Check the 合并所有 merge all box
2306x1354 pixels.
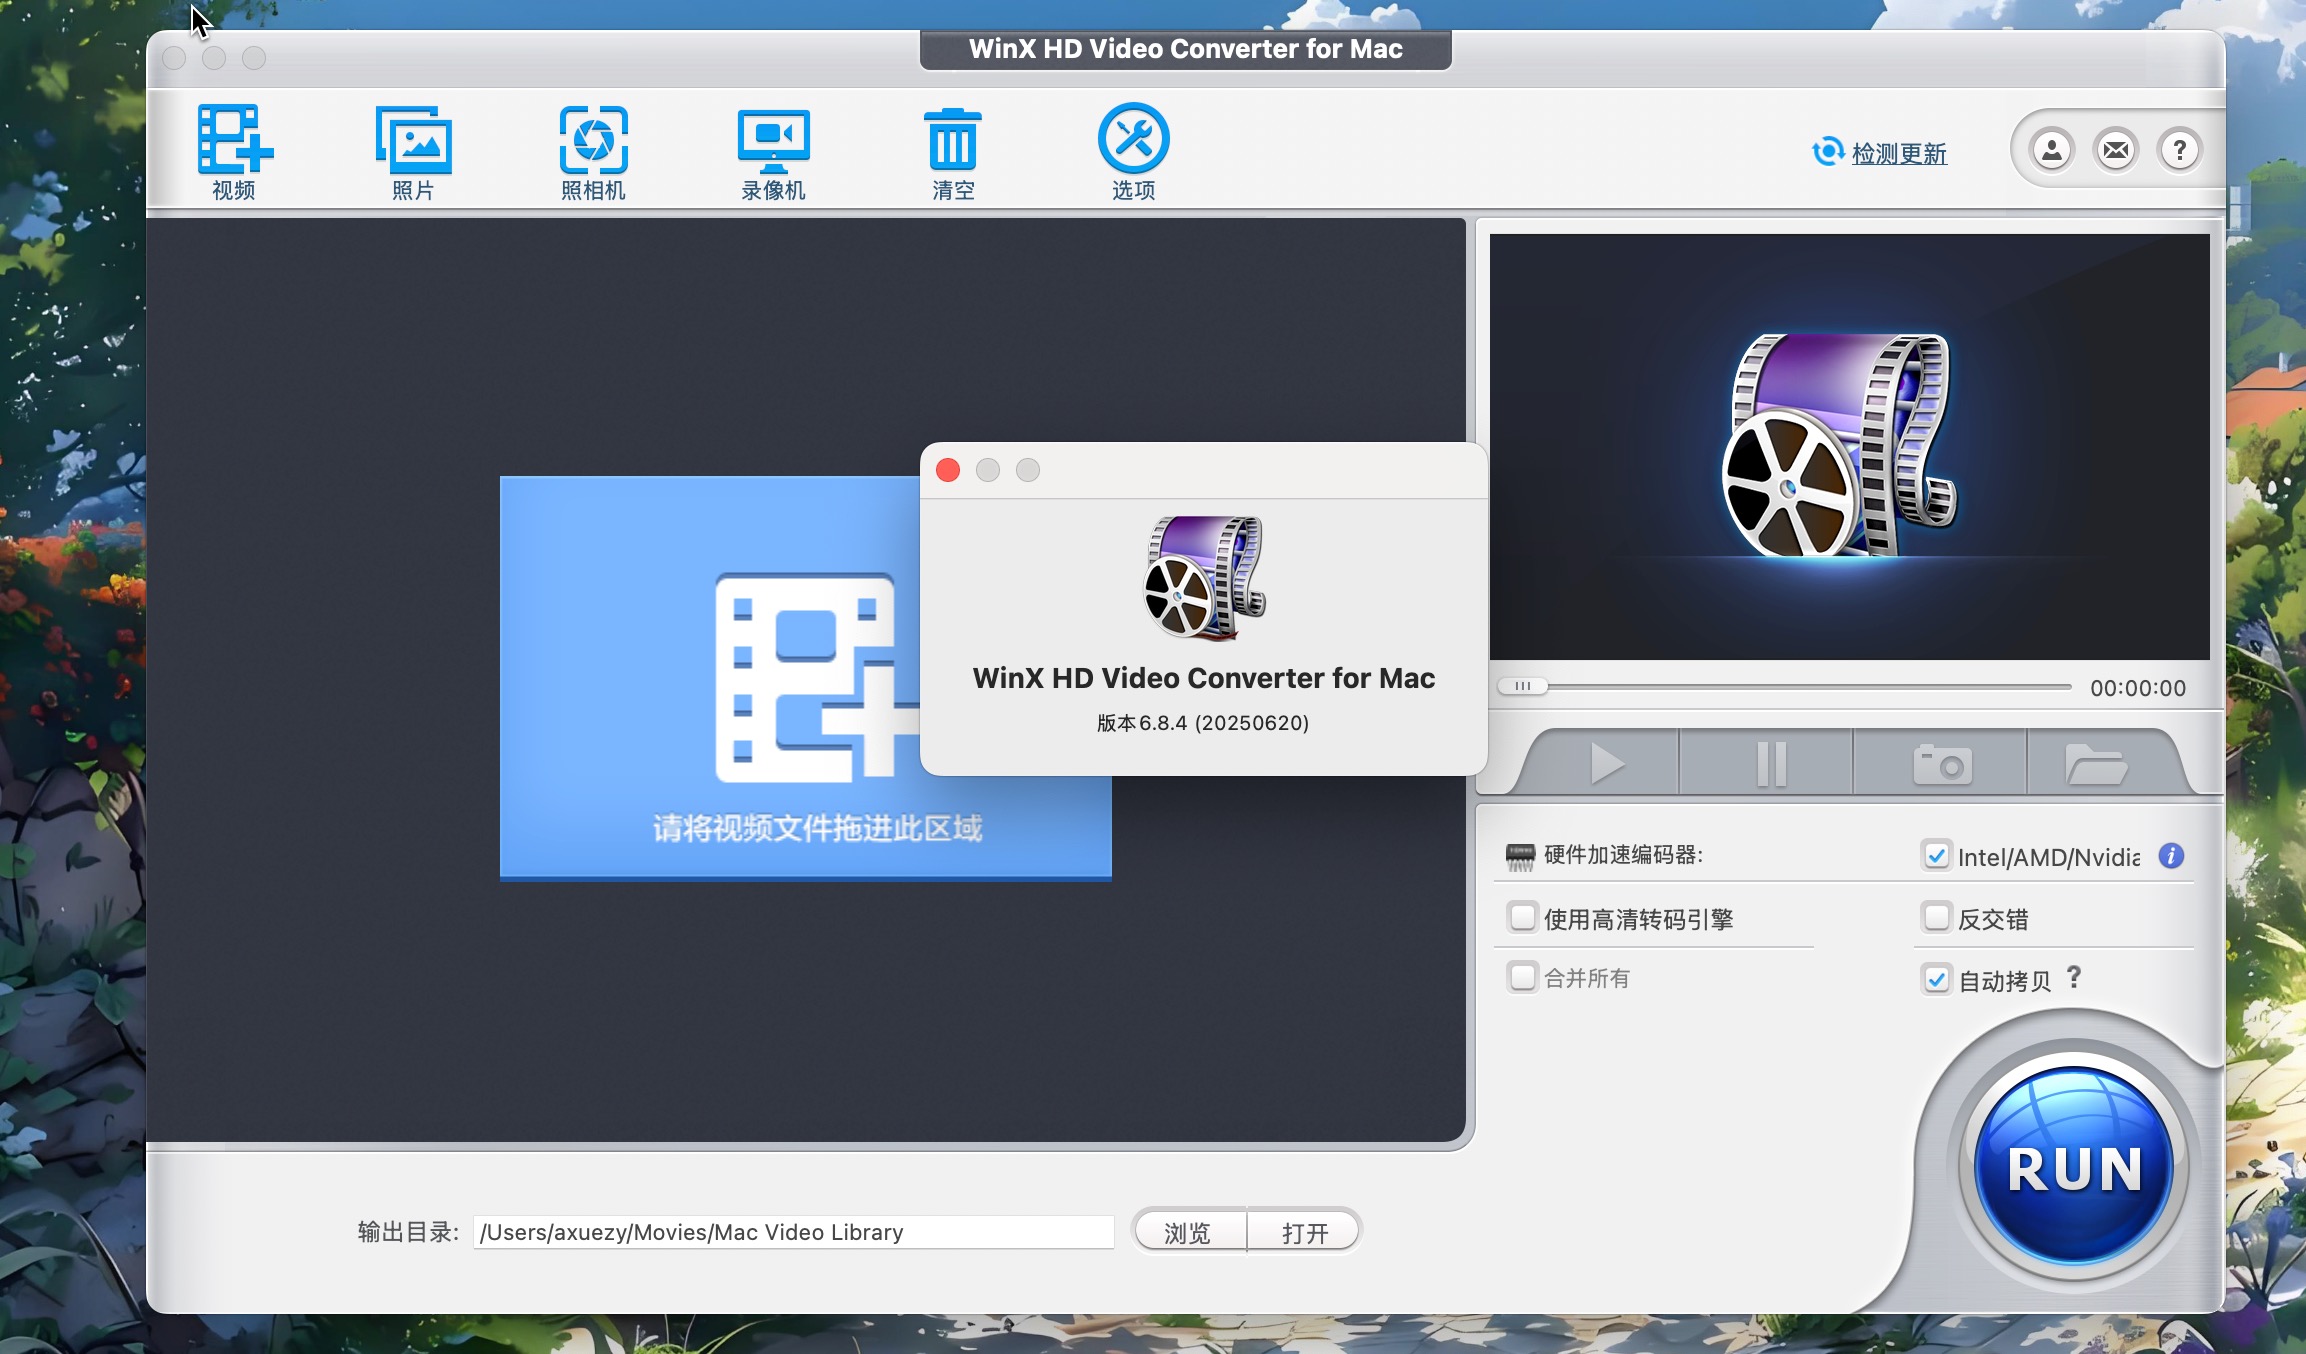click(1522, 977)
